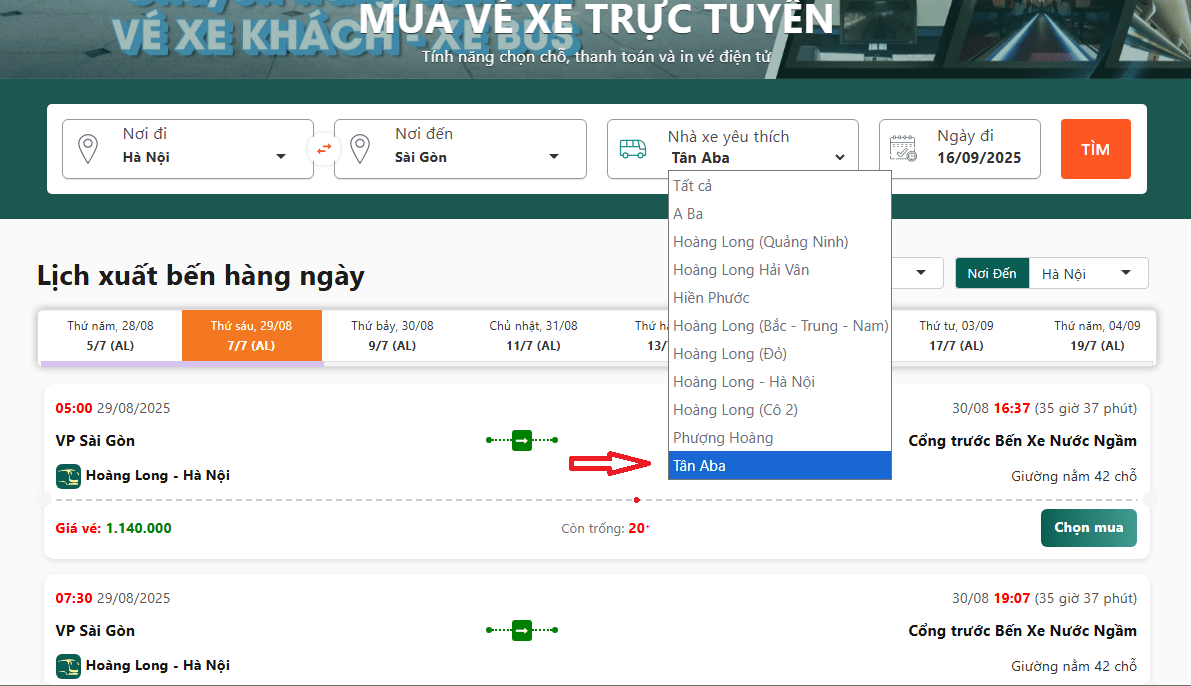Image resolution: width=1191 pixels, height=686 pixels.
Task: Expand the Nơi Đến Hà Nội filter dropdown
Action: (1087, 274)
